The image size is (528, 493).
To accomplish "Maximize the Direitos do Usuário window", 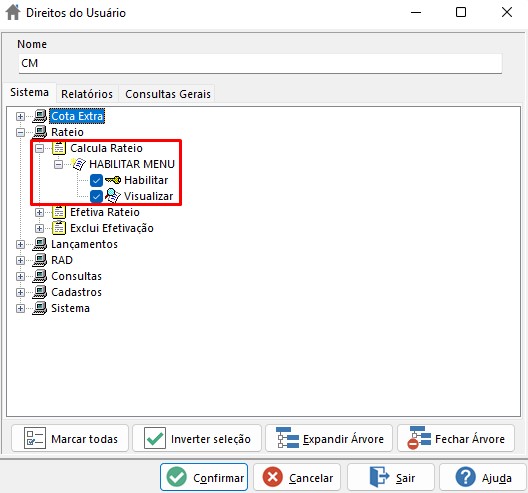I will [x=461, y=12].
